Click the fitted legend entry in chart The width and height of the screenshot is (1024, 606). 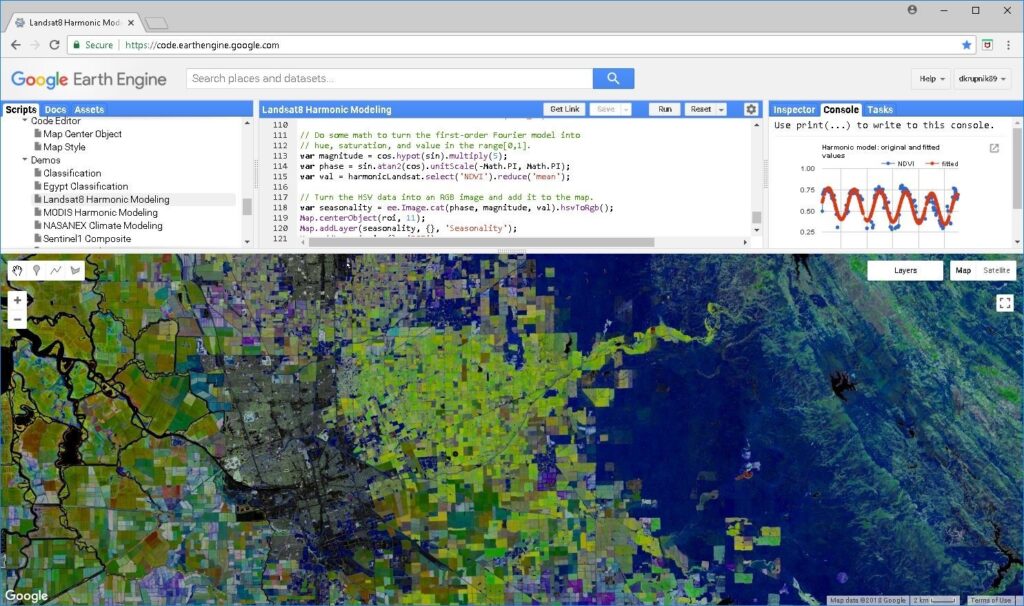tap(941, 164)
